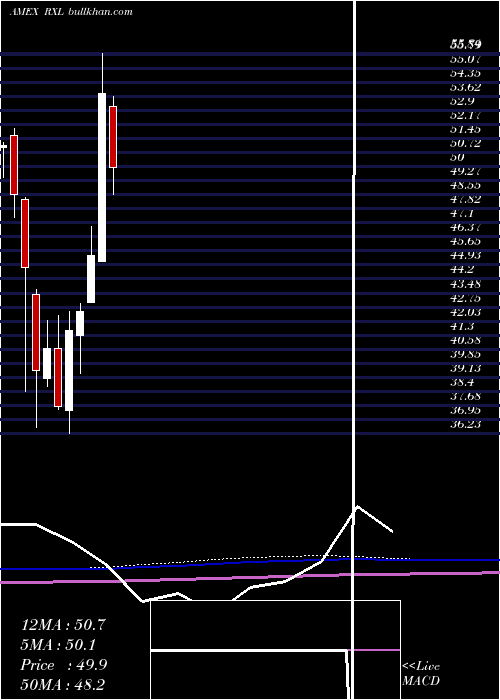Click the 36.95 price axis label

pos(466,410)
